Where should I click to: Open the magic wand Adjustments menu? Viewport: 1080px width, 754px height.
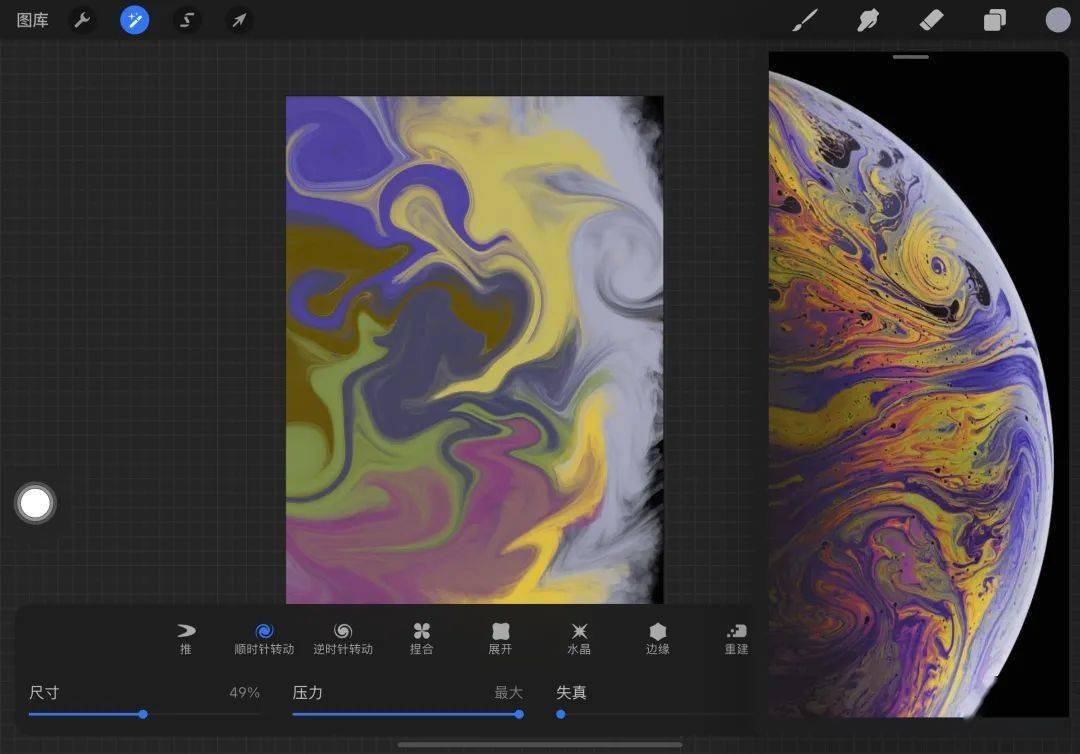(134, 20)
